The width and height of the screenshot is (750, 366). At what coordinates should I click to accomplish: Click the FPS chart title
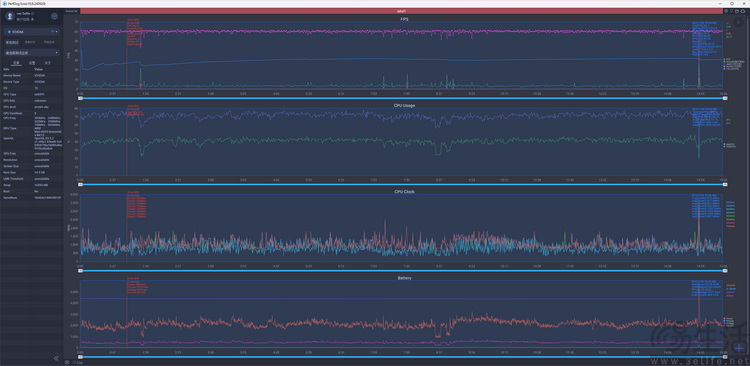pyautogui.click(x=405, y=19)
